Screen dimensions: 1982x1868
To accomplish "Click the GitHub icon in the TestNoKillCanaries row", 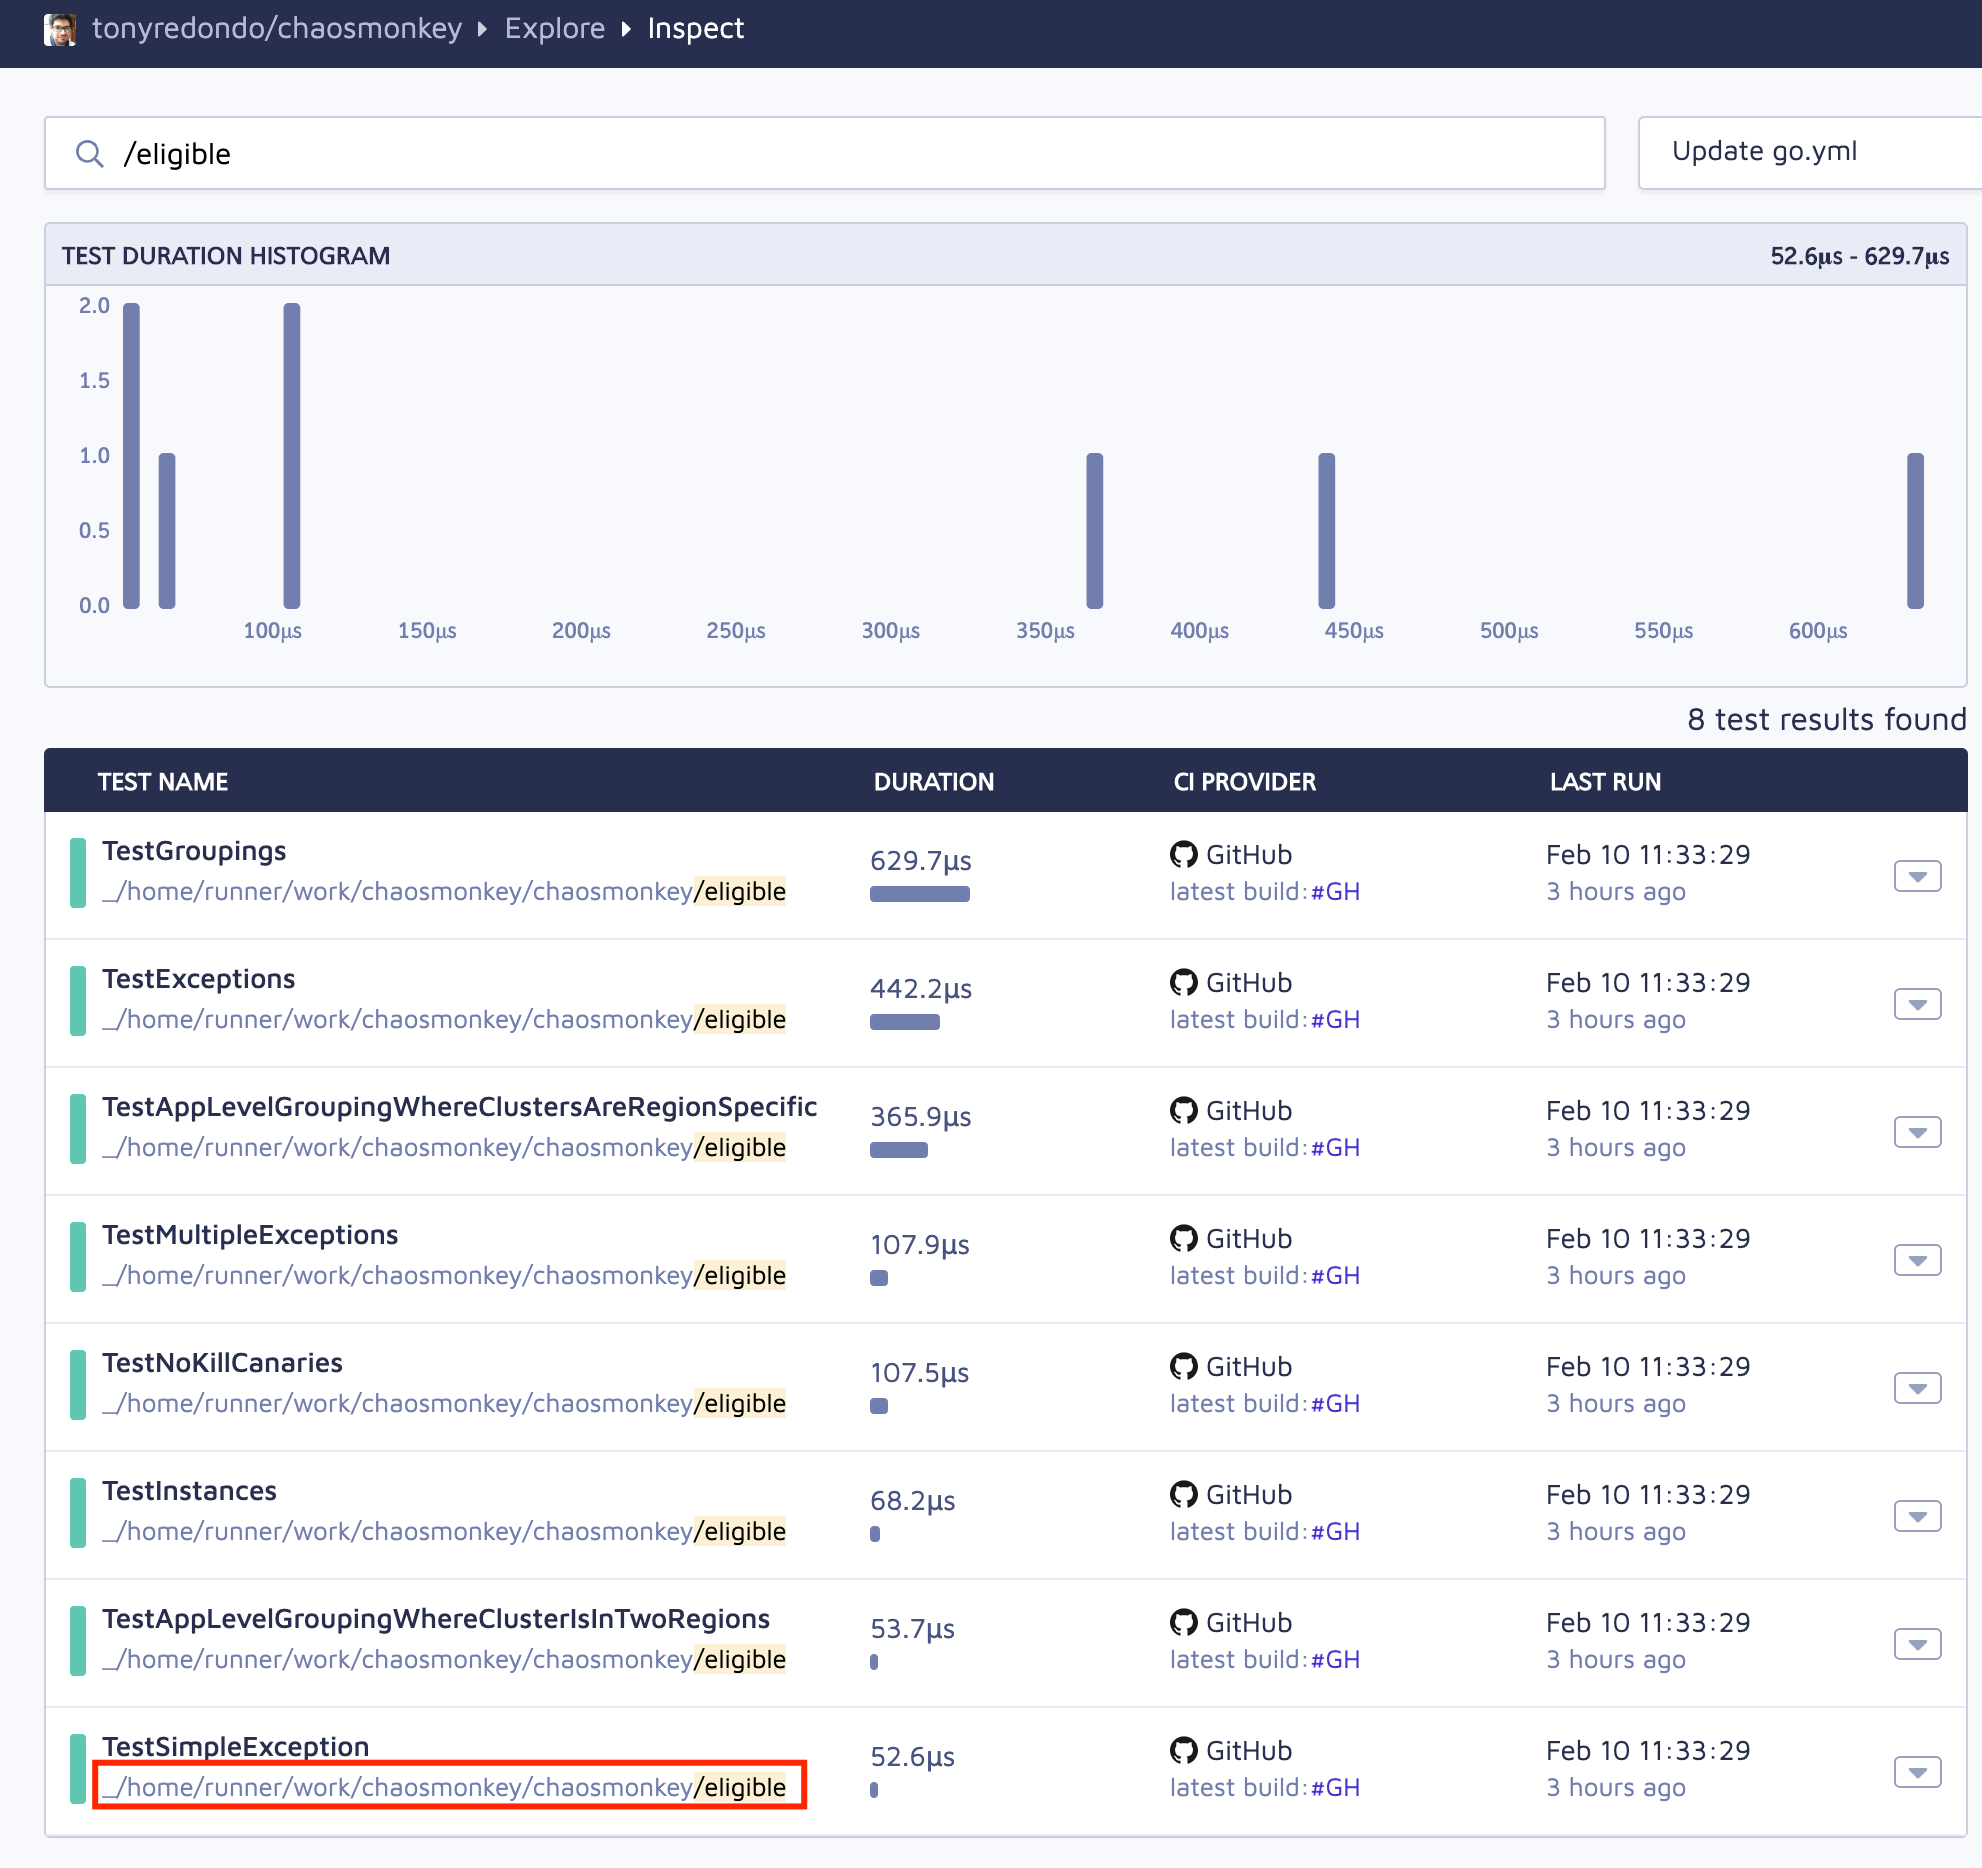I will [x=1183, y=1367].
